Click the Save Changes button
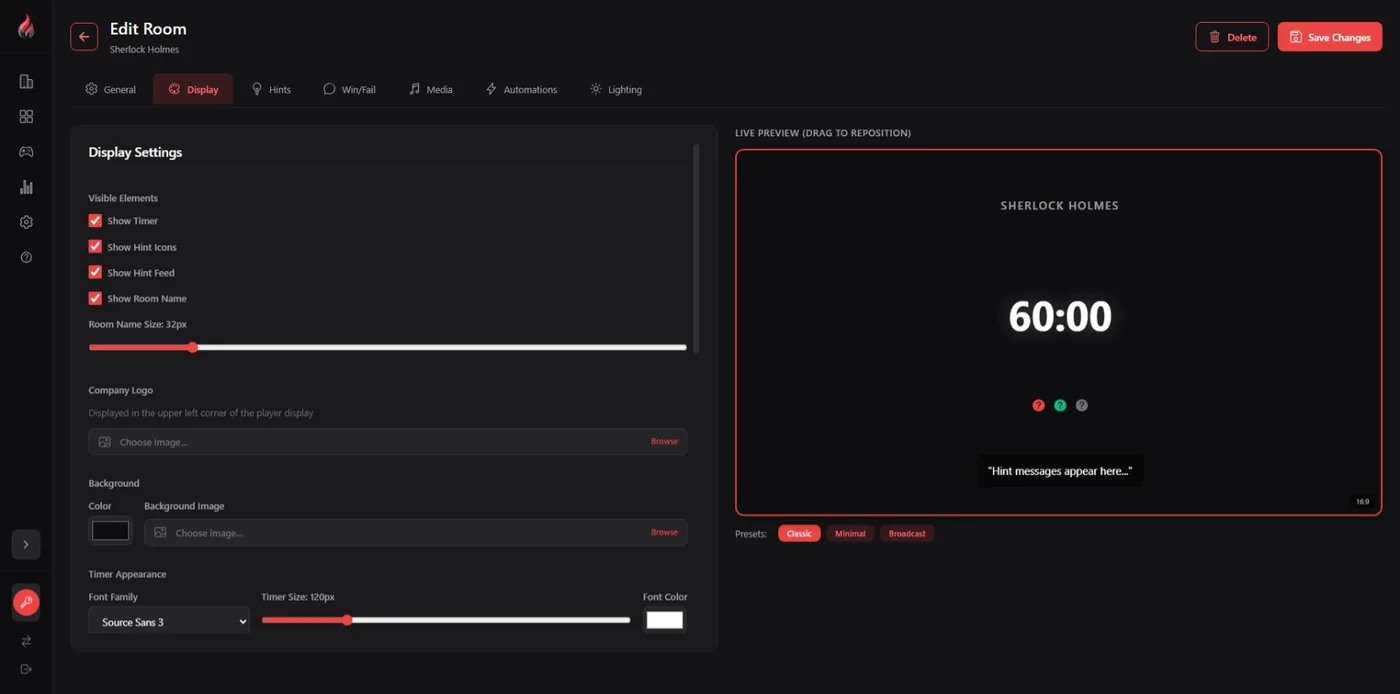 [x=1330, y=37]
